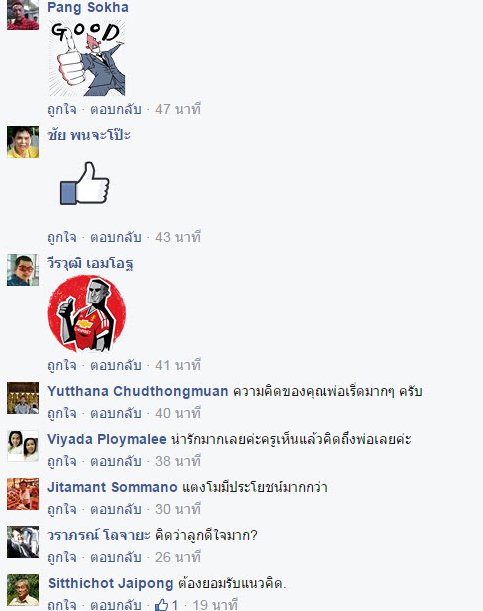Image resolution: width=483 pixels, height=611 pixels.
Task: Reply to Yutthana Chudthongmuan's comment
Action: [116, 413]
